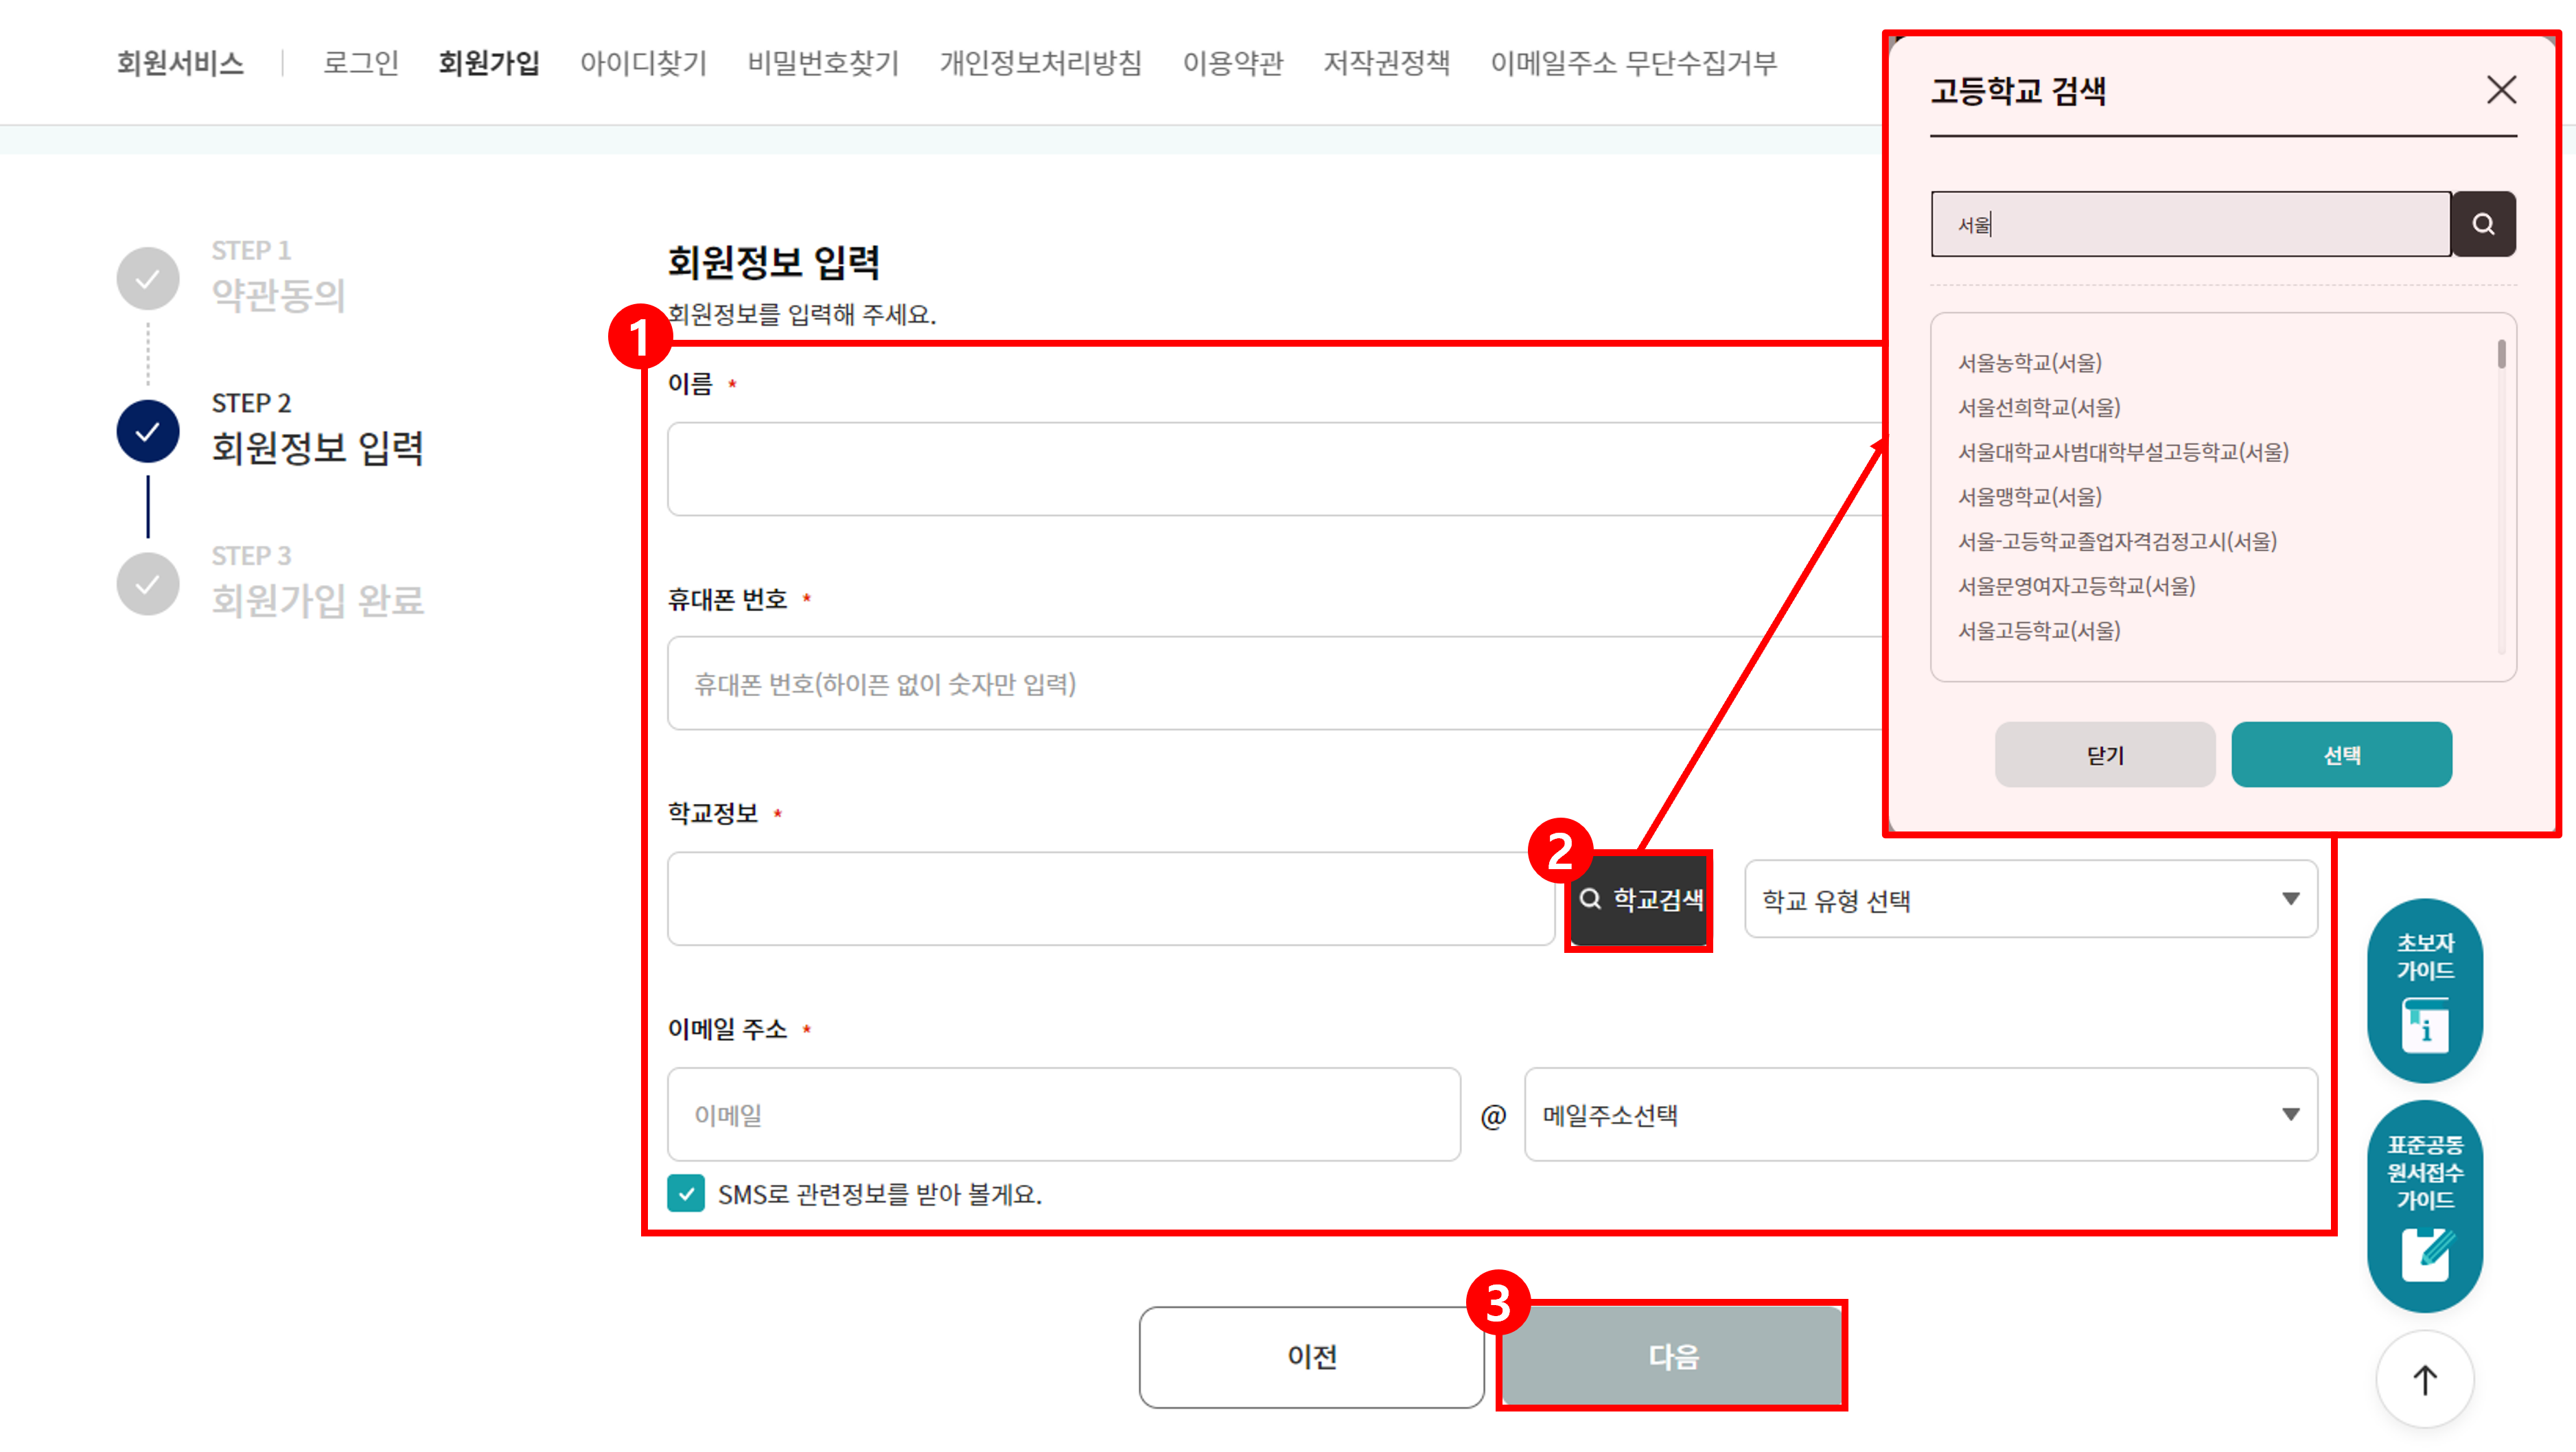Click the school list scrollbar thumb
Screen dimensions: 2576x1452
[2502, 354]
